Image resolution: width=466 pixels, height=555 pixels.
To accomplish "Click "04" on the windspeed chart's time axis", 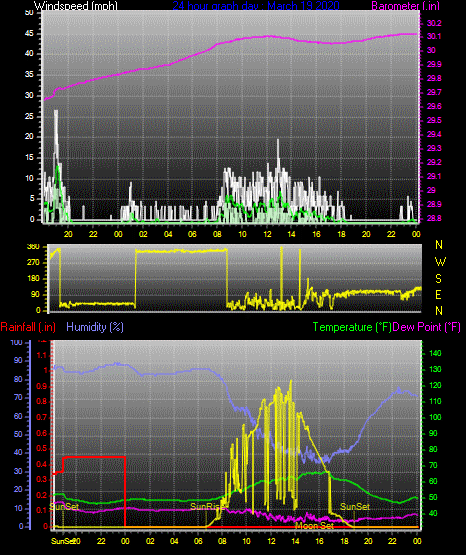I will [x=168, y=234].
